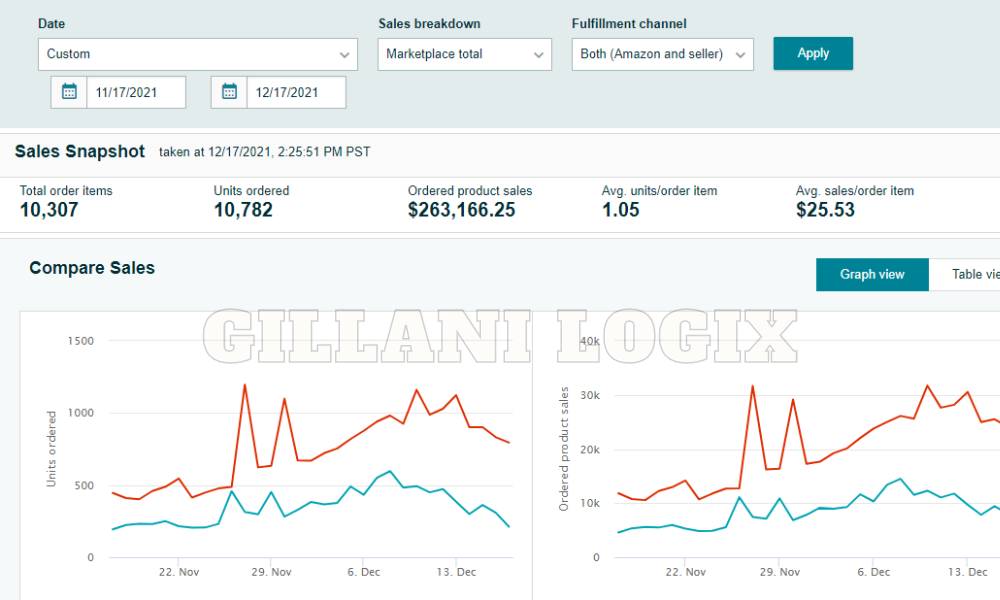Switch to Table view
The width and height of the screenshot is (1000, 600).
click(x=975, y=274)
